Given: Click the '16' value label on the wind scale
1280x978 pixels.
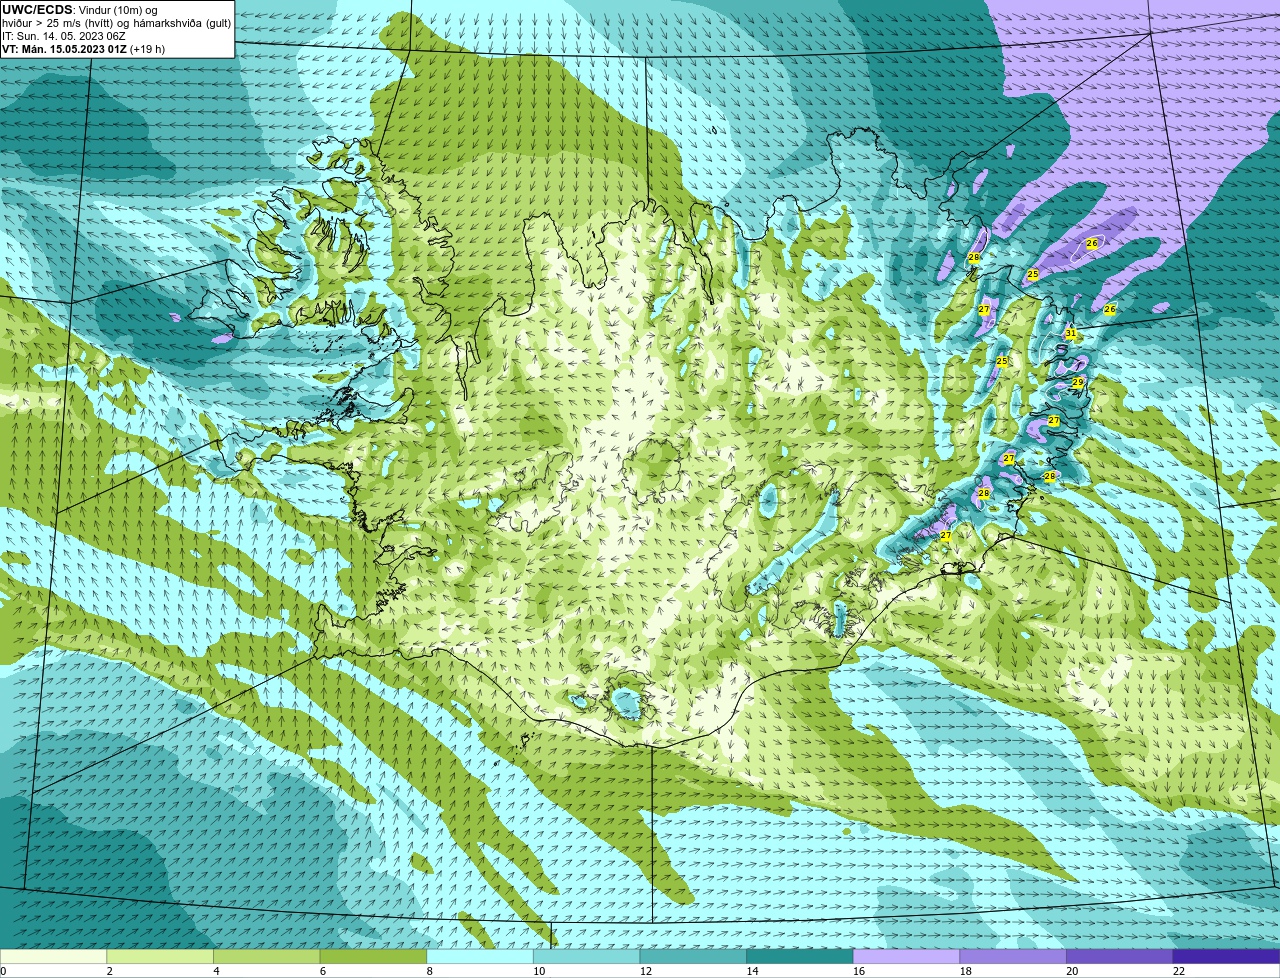Looking at the screenshot, I should 859,971.
